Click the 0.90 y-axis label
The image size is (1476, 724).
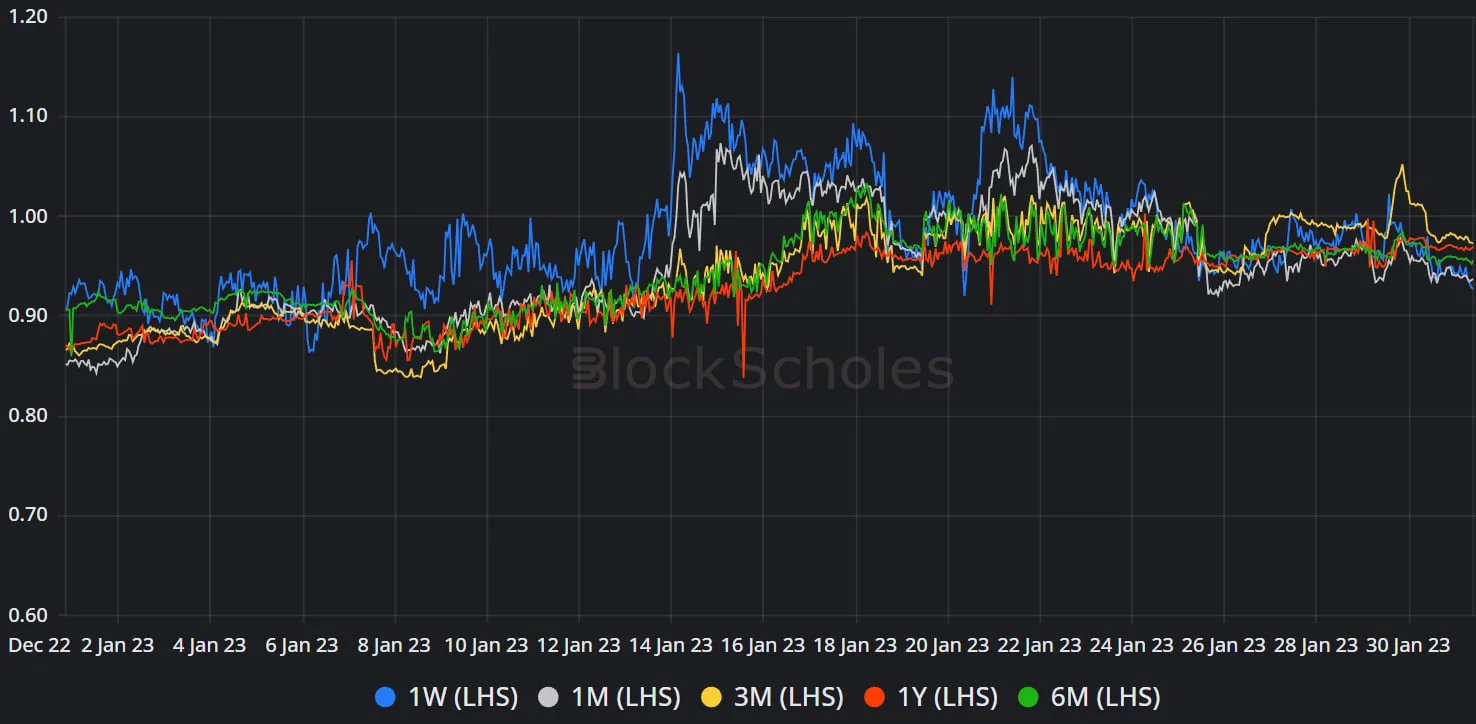(27, 316)
